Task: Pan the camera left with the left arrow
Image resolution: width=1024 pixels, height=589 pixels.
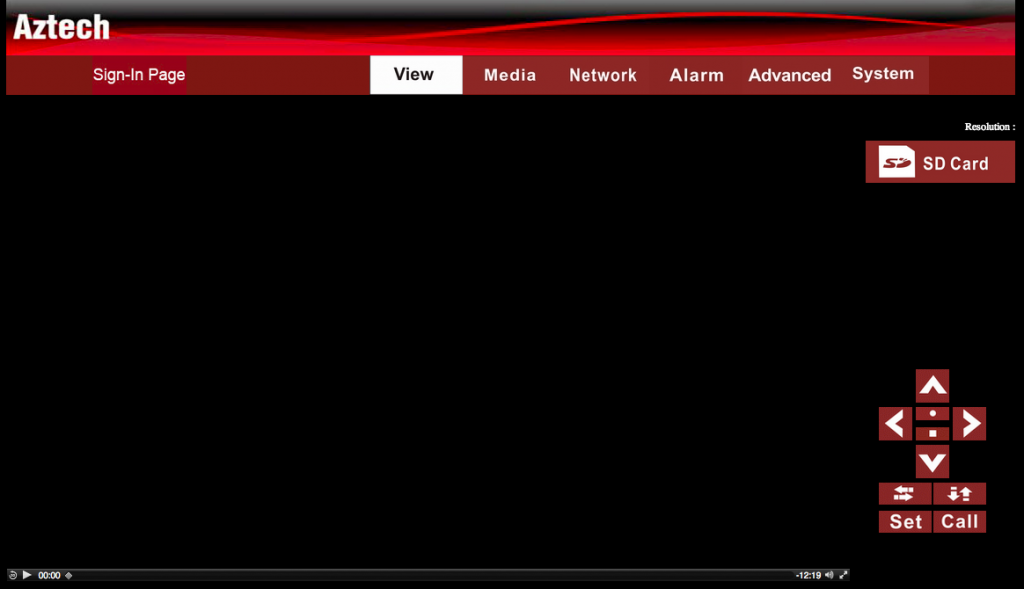Action: 895,424
